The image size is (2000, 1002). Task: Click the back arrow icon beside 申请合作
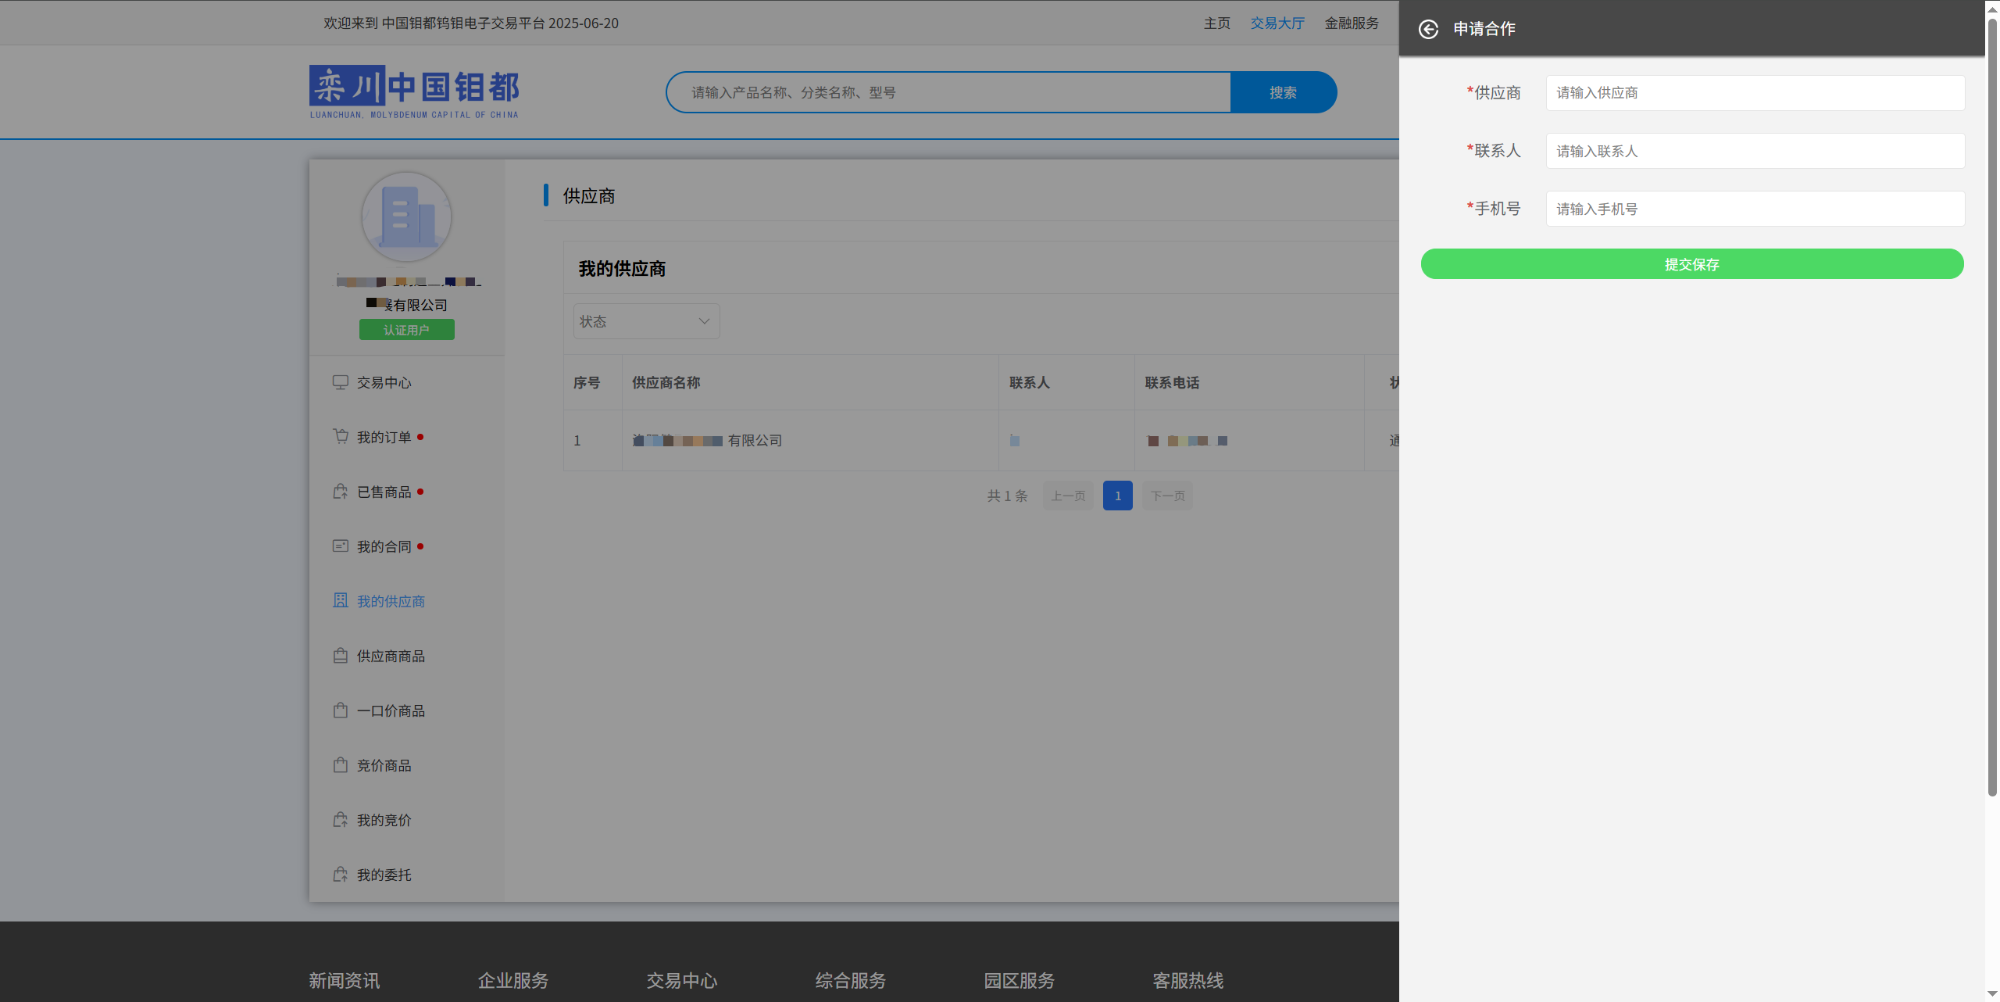1428,29
